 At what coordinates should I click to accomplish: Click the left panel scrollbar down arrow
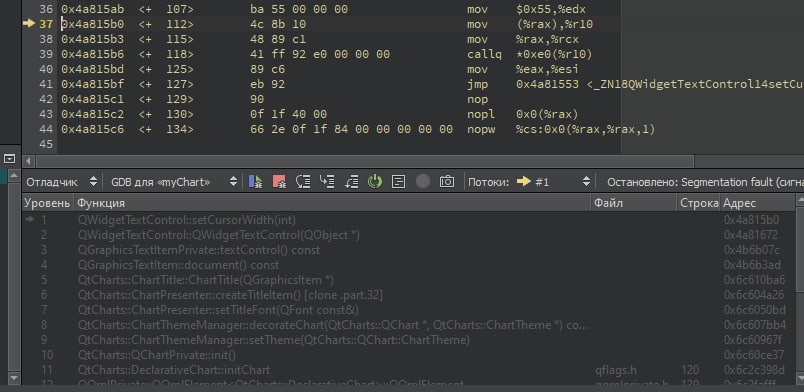(14, 378)
